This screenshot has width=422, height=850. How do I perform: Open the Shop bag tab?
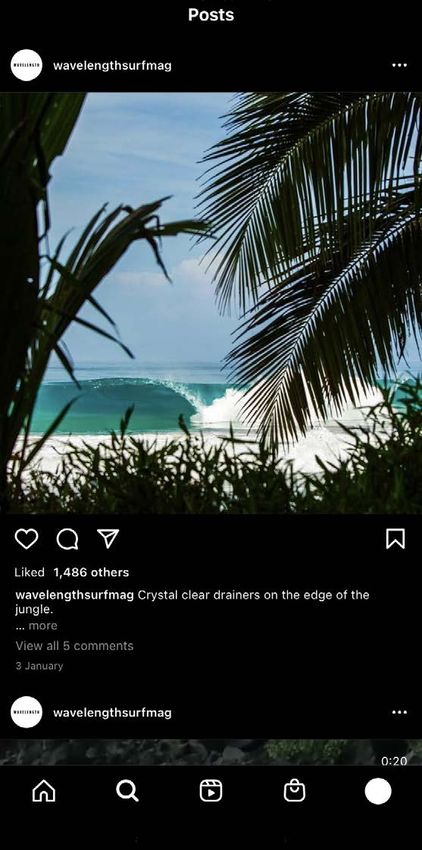pos(295,791)
